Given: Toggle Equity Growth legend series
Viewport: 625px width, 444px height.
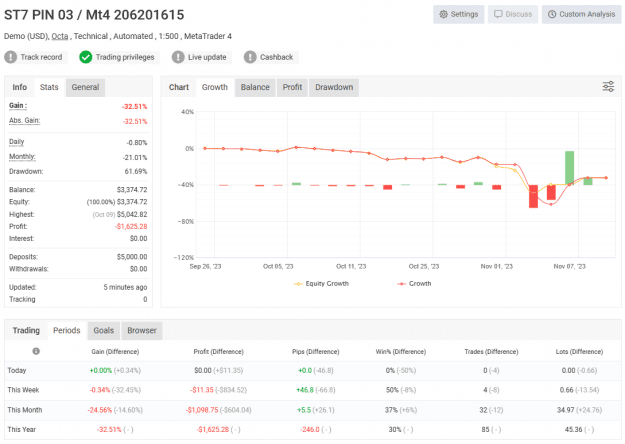Looking at the screenshot, I should pyautogui.click(x=322, y=283).
